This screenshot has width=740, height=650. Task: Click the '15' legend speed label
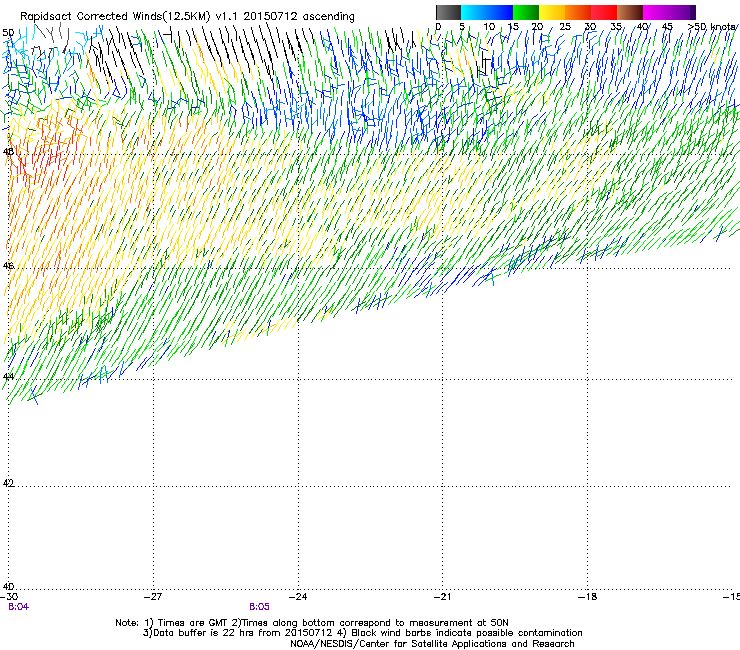(x=513, y=26)
